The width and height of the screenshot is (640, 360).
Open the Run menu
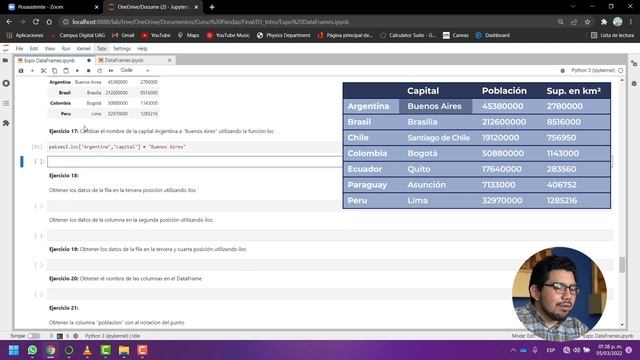(x=66, y=49)
